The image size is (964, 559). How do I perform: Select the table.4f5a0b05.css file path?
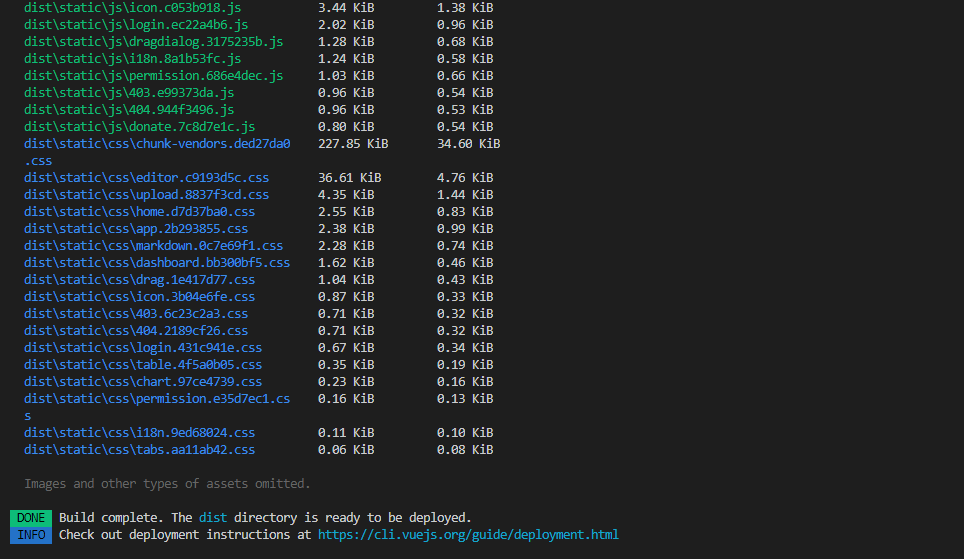click(143, 365)
